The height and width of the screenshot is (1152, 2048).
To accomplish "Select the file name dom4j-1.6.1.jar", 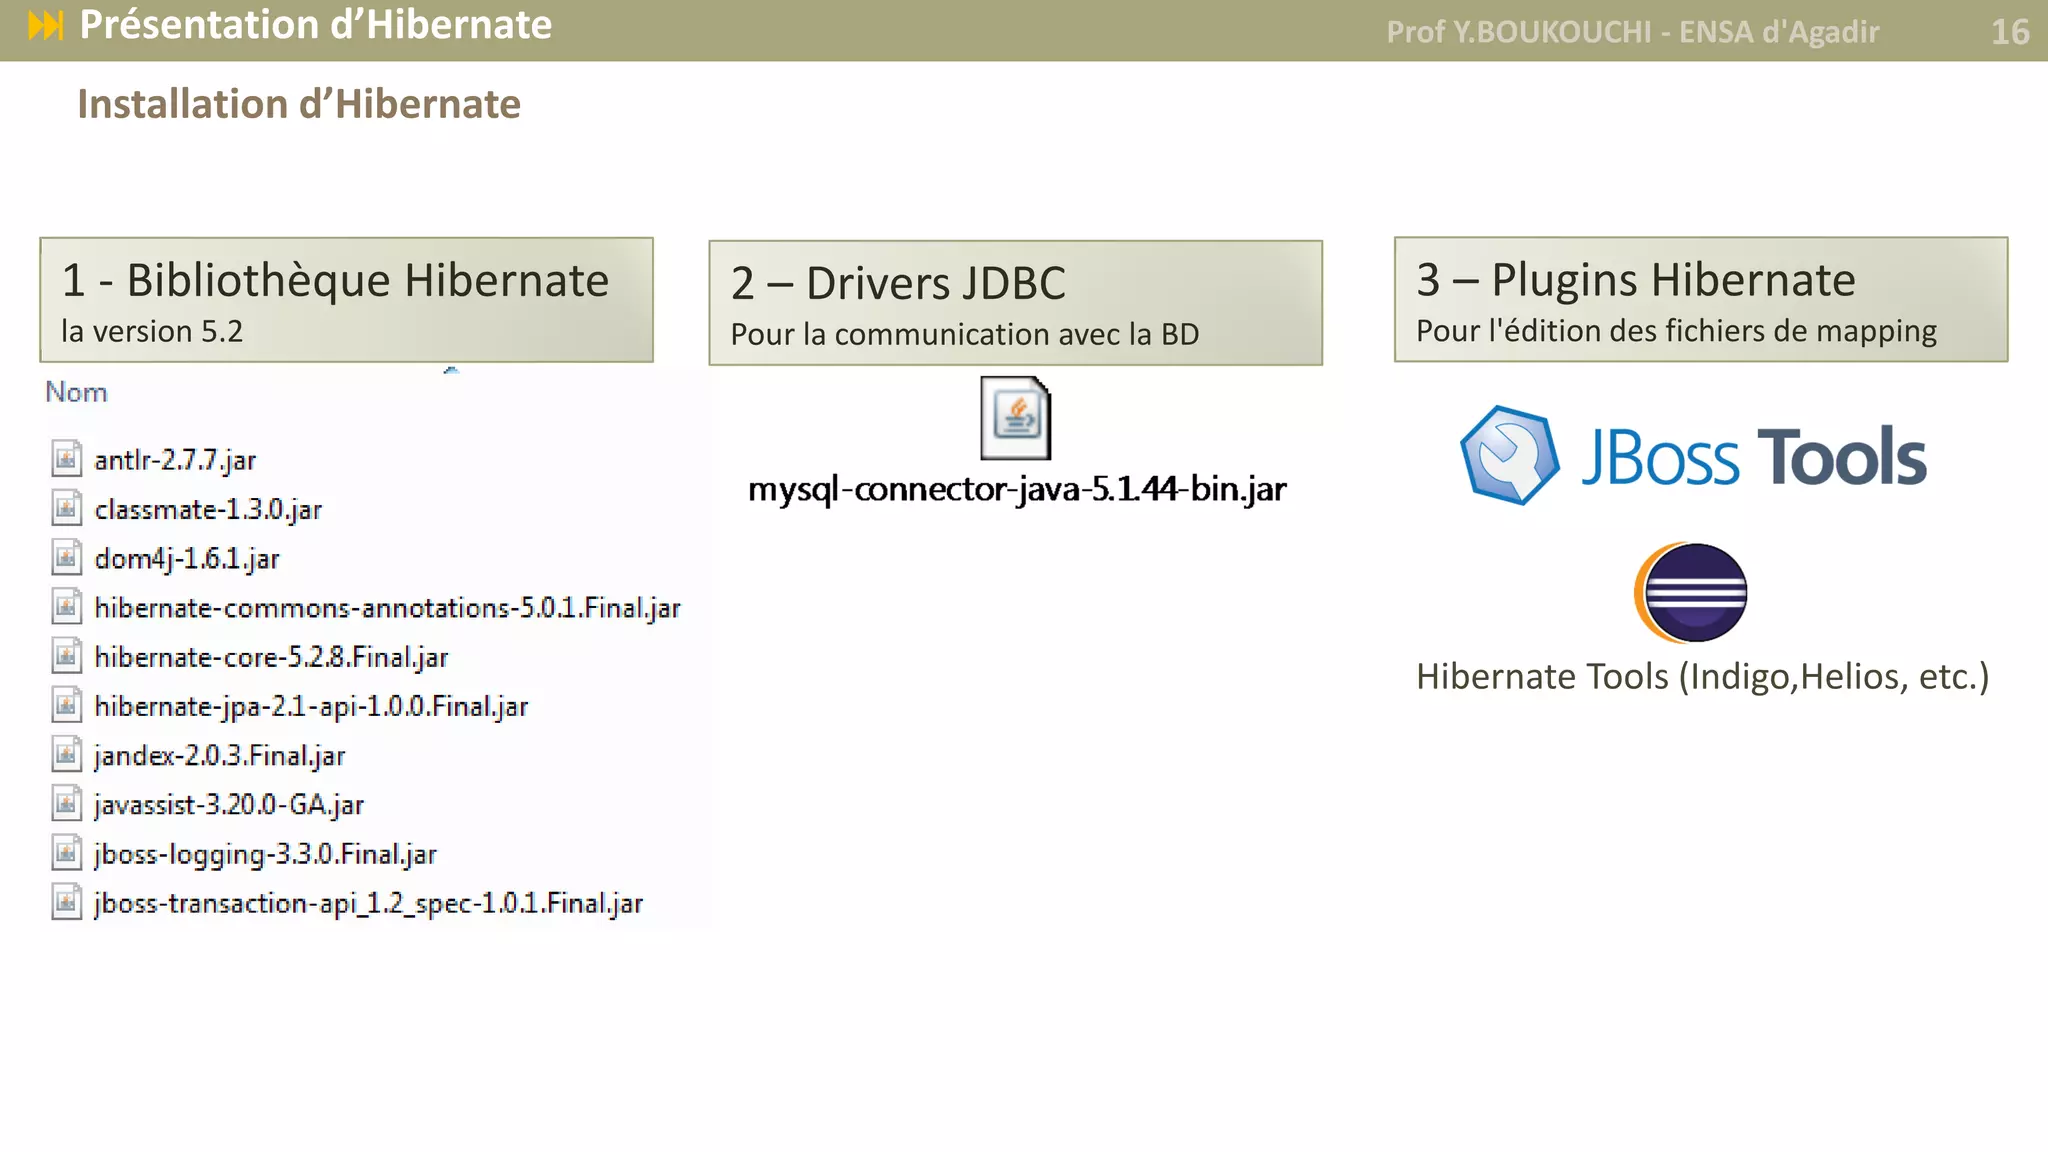I will (187, 558).
